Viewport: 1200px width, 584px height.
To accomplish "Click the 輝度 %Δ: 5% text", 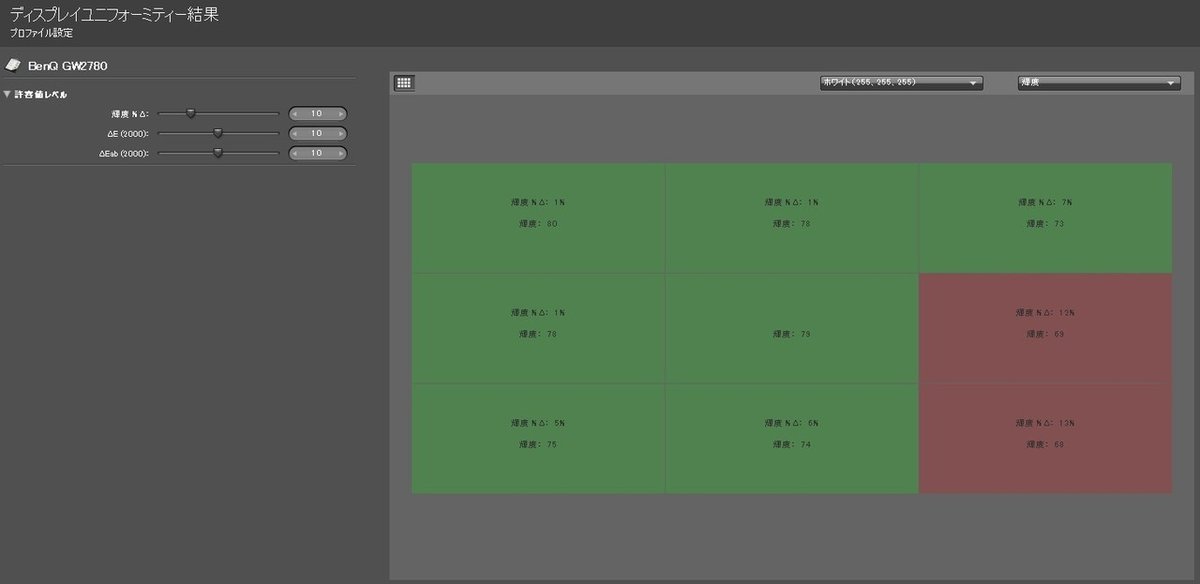I will 538,422.
